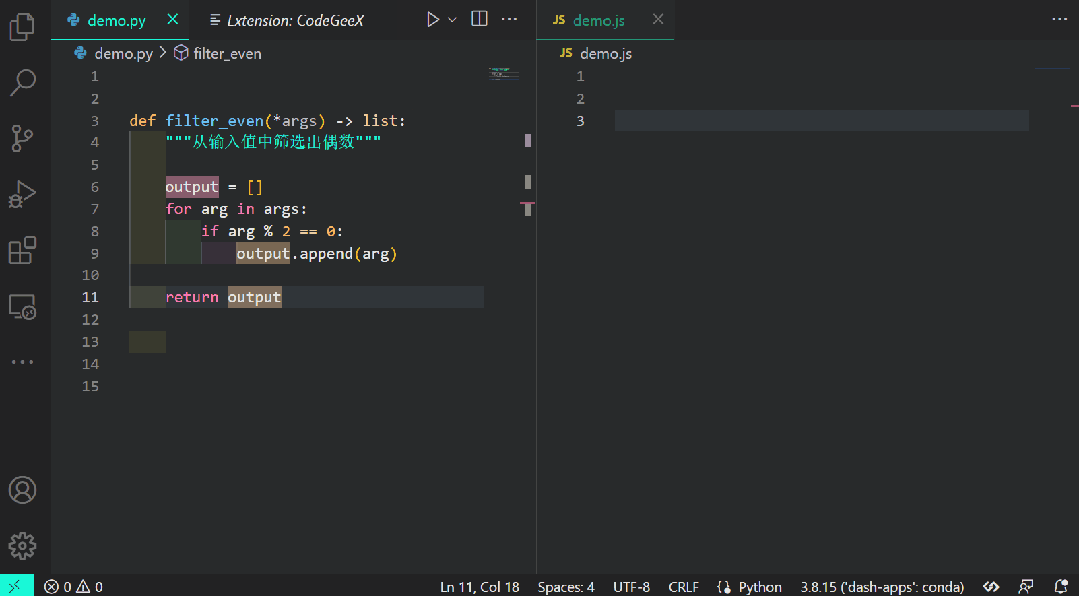Run the Python file with play button
Viewport: 1079px width, 596px height.
click(432, 19)
